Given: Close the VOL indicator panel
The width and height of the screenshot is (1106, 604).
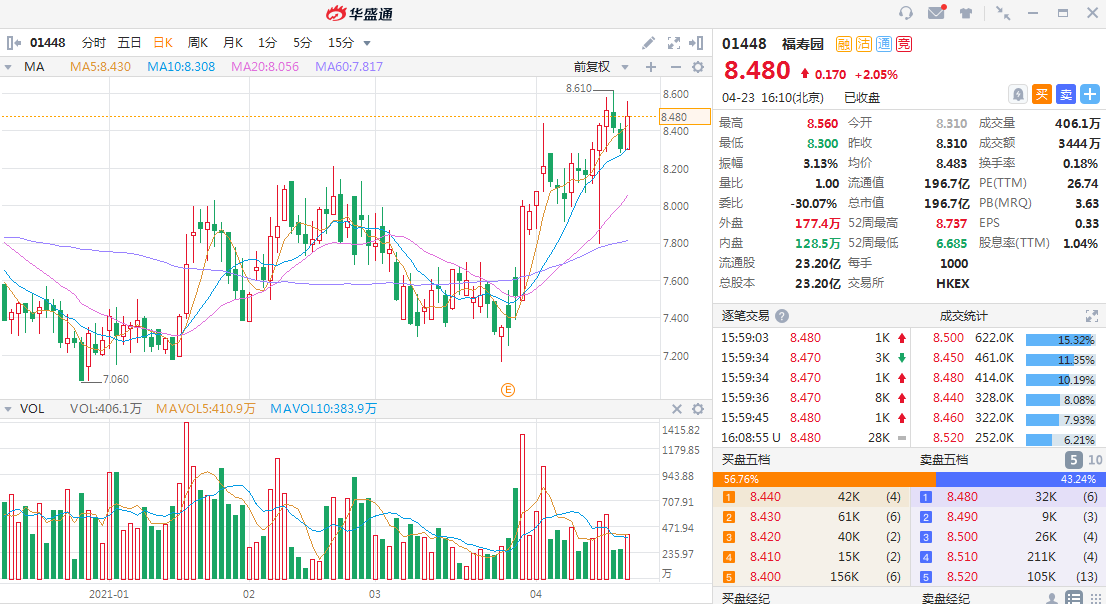Looking at the screenshot, I should [x=676, y=409].
